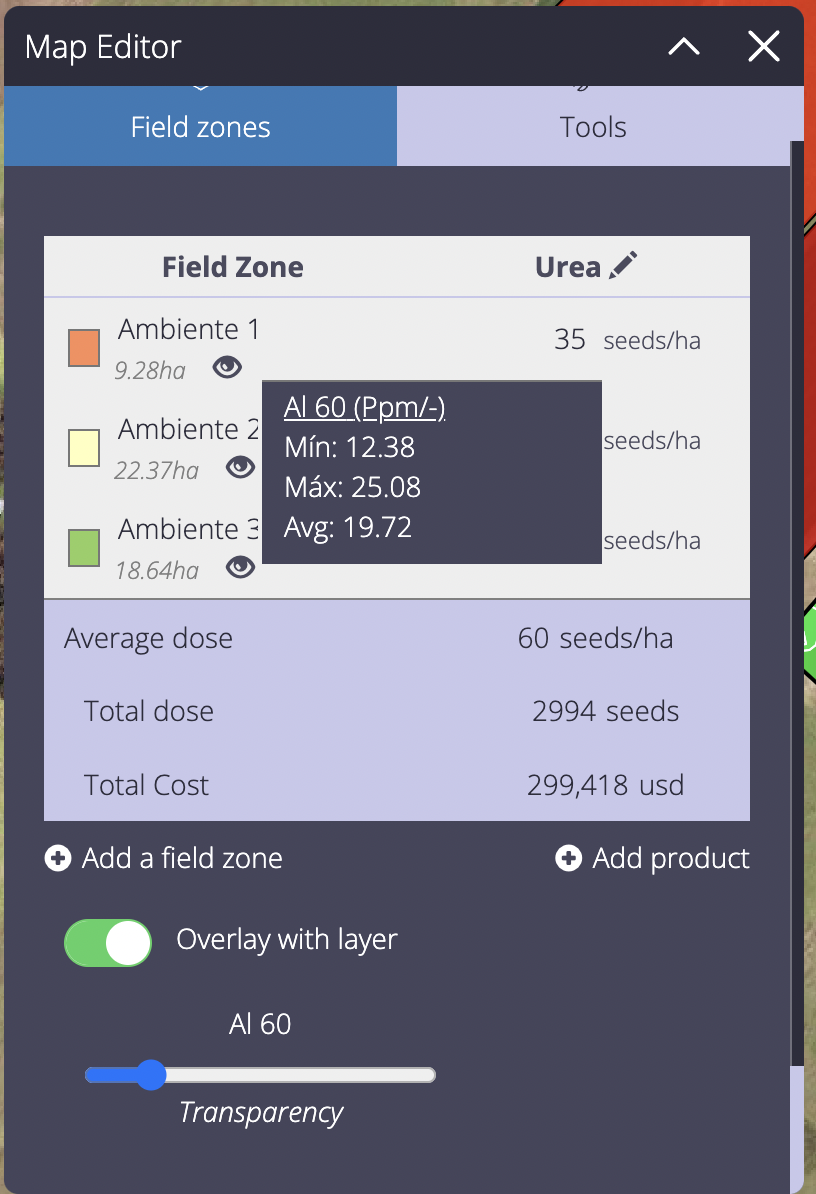Image resolution: width=816 pixels, height=1194 pixels.
Task: Click the plus icon beside Add a field zone
Action: [58, 858]
